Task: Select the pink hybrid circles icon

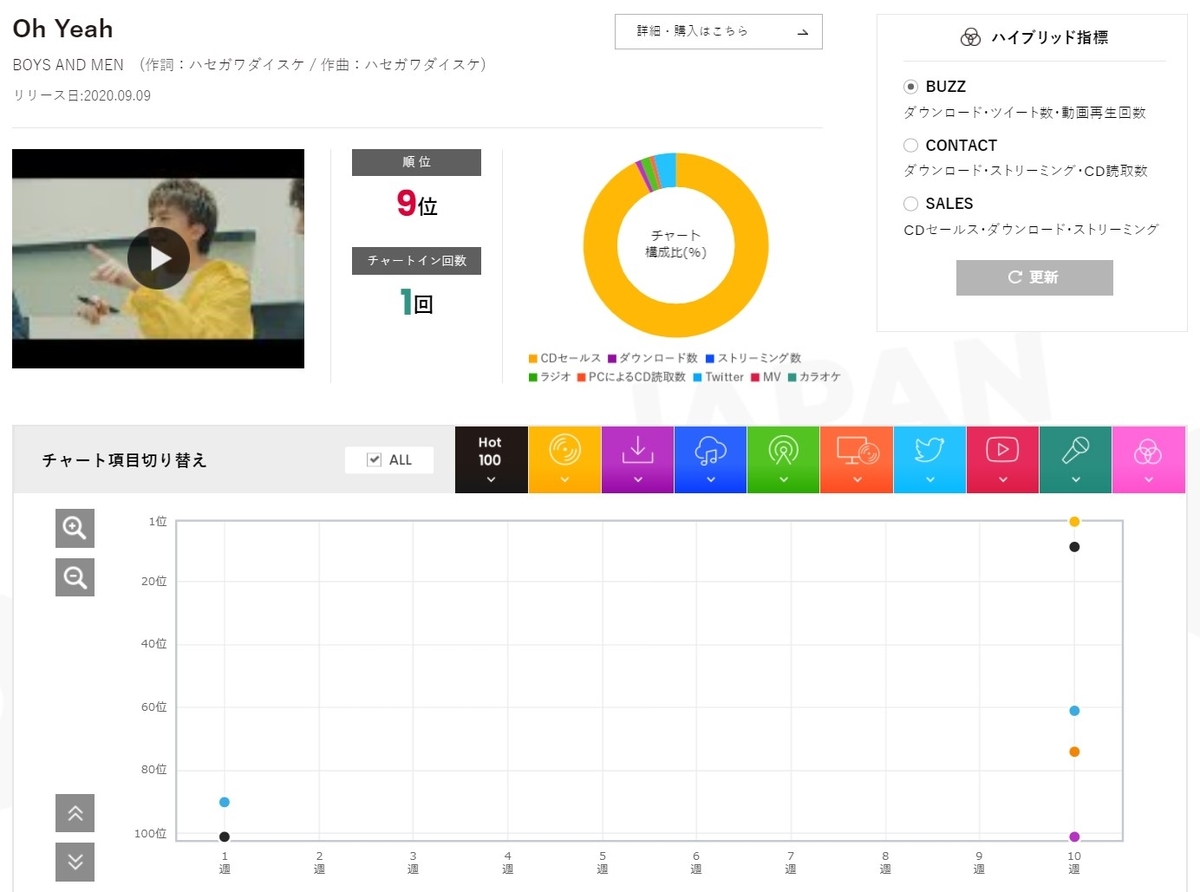Action: click(x=1148, y=459)
